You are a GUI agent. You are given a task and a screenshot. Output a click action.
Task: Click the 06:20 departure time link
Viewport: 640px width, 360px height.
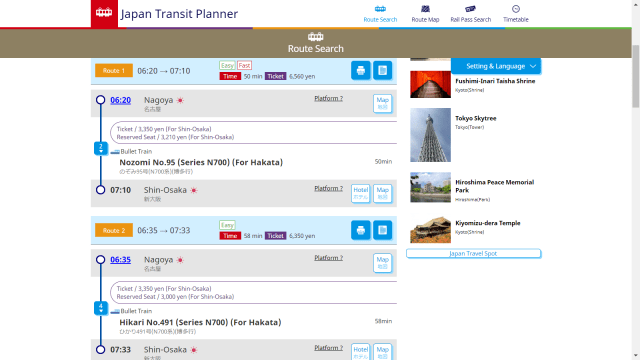pos(120,100)
